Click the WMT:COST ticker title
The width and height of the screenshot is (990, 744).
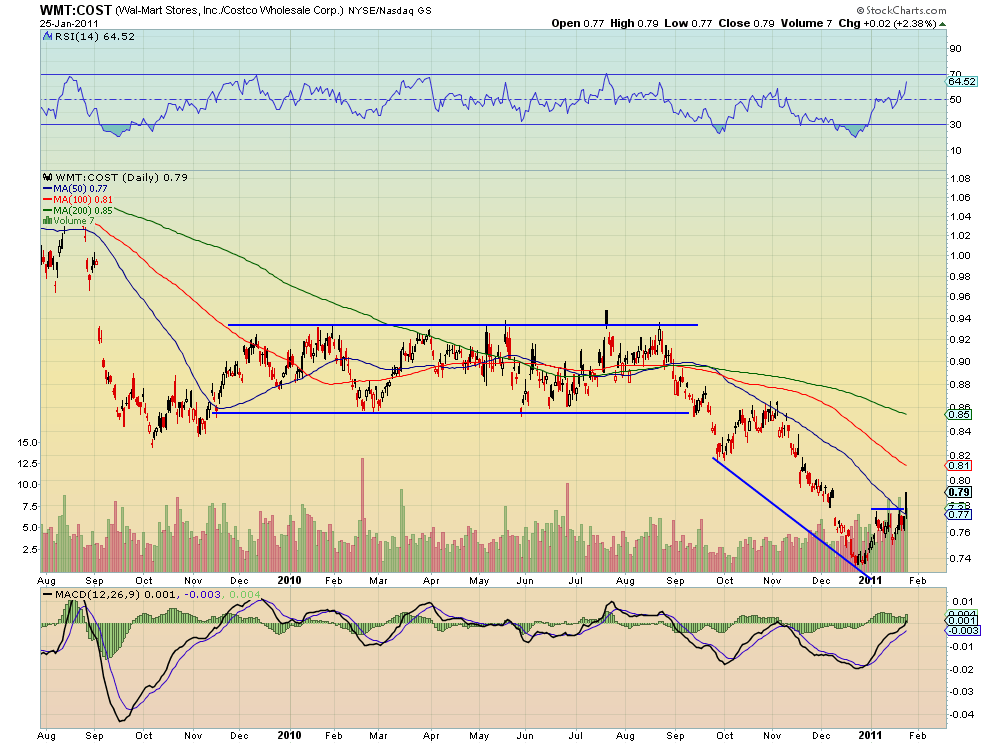pyautogui.click(x=76, y=10)
